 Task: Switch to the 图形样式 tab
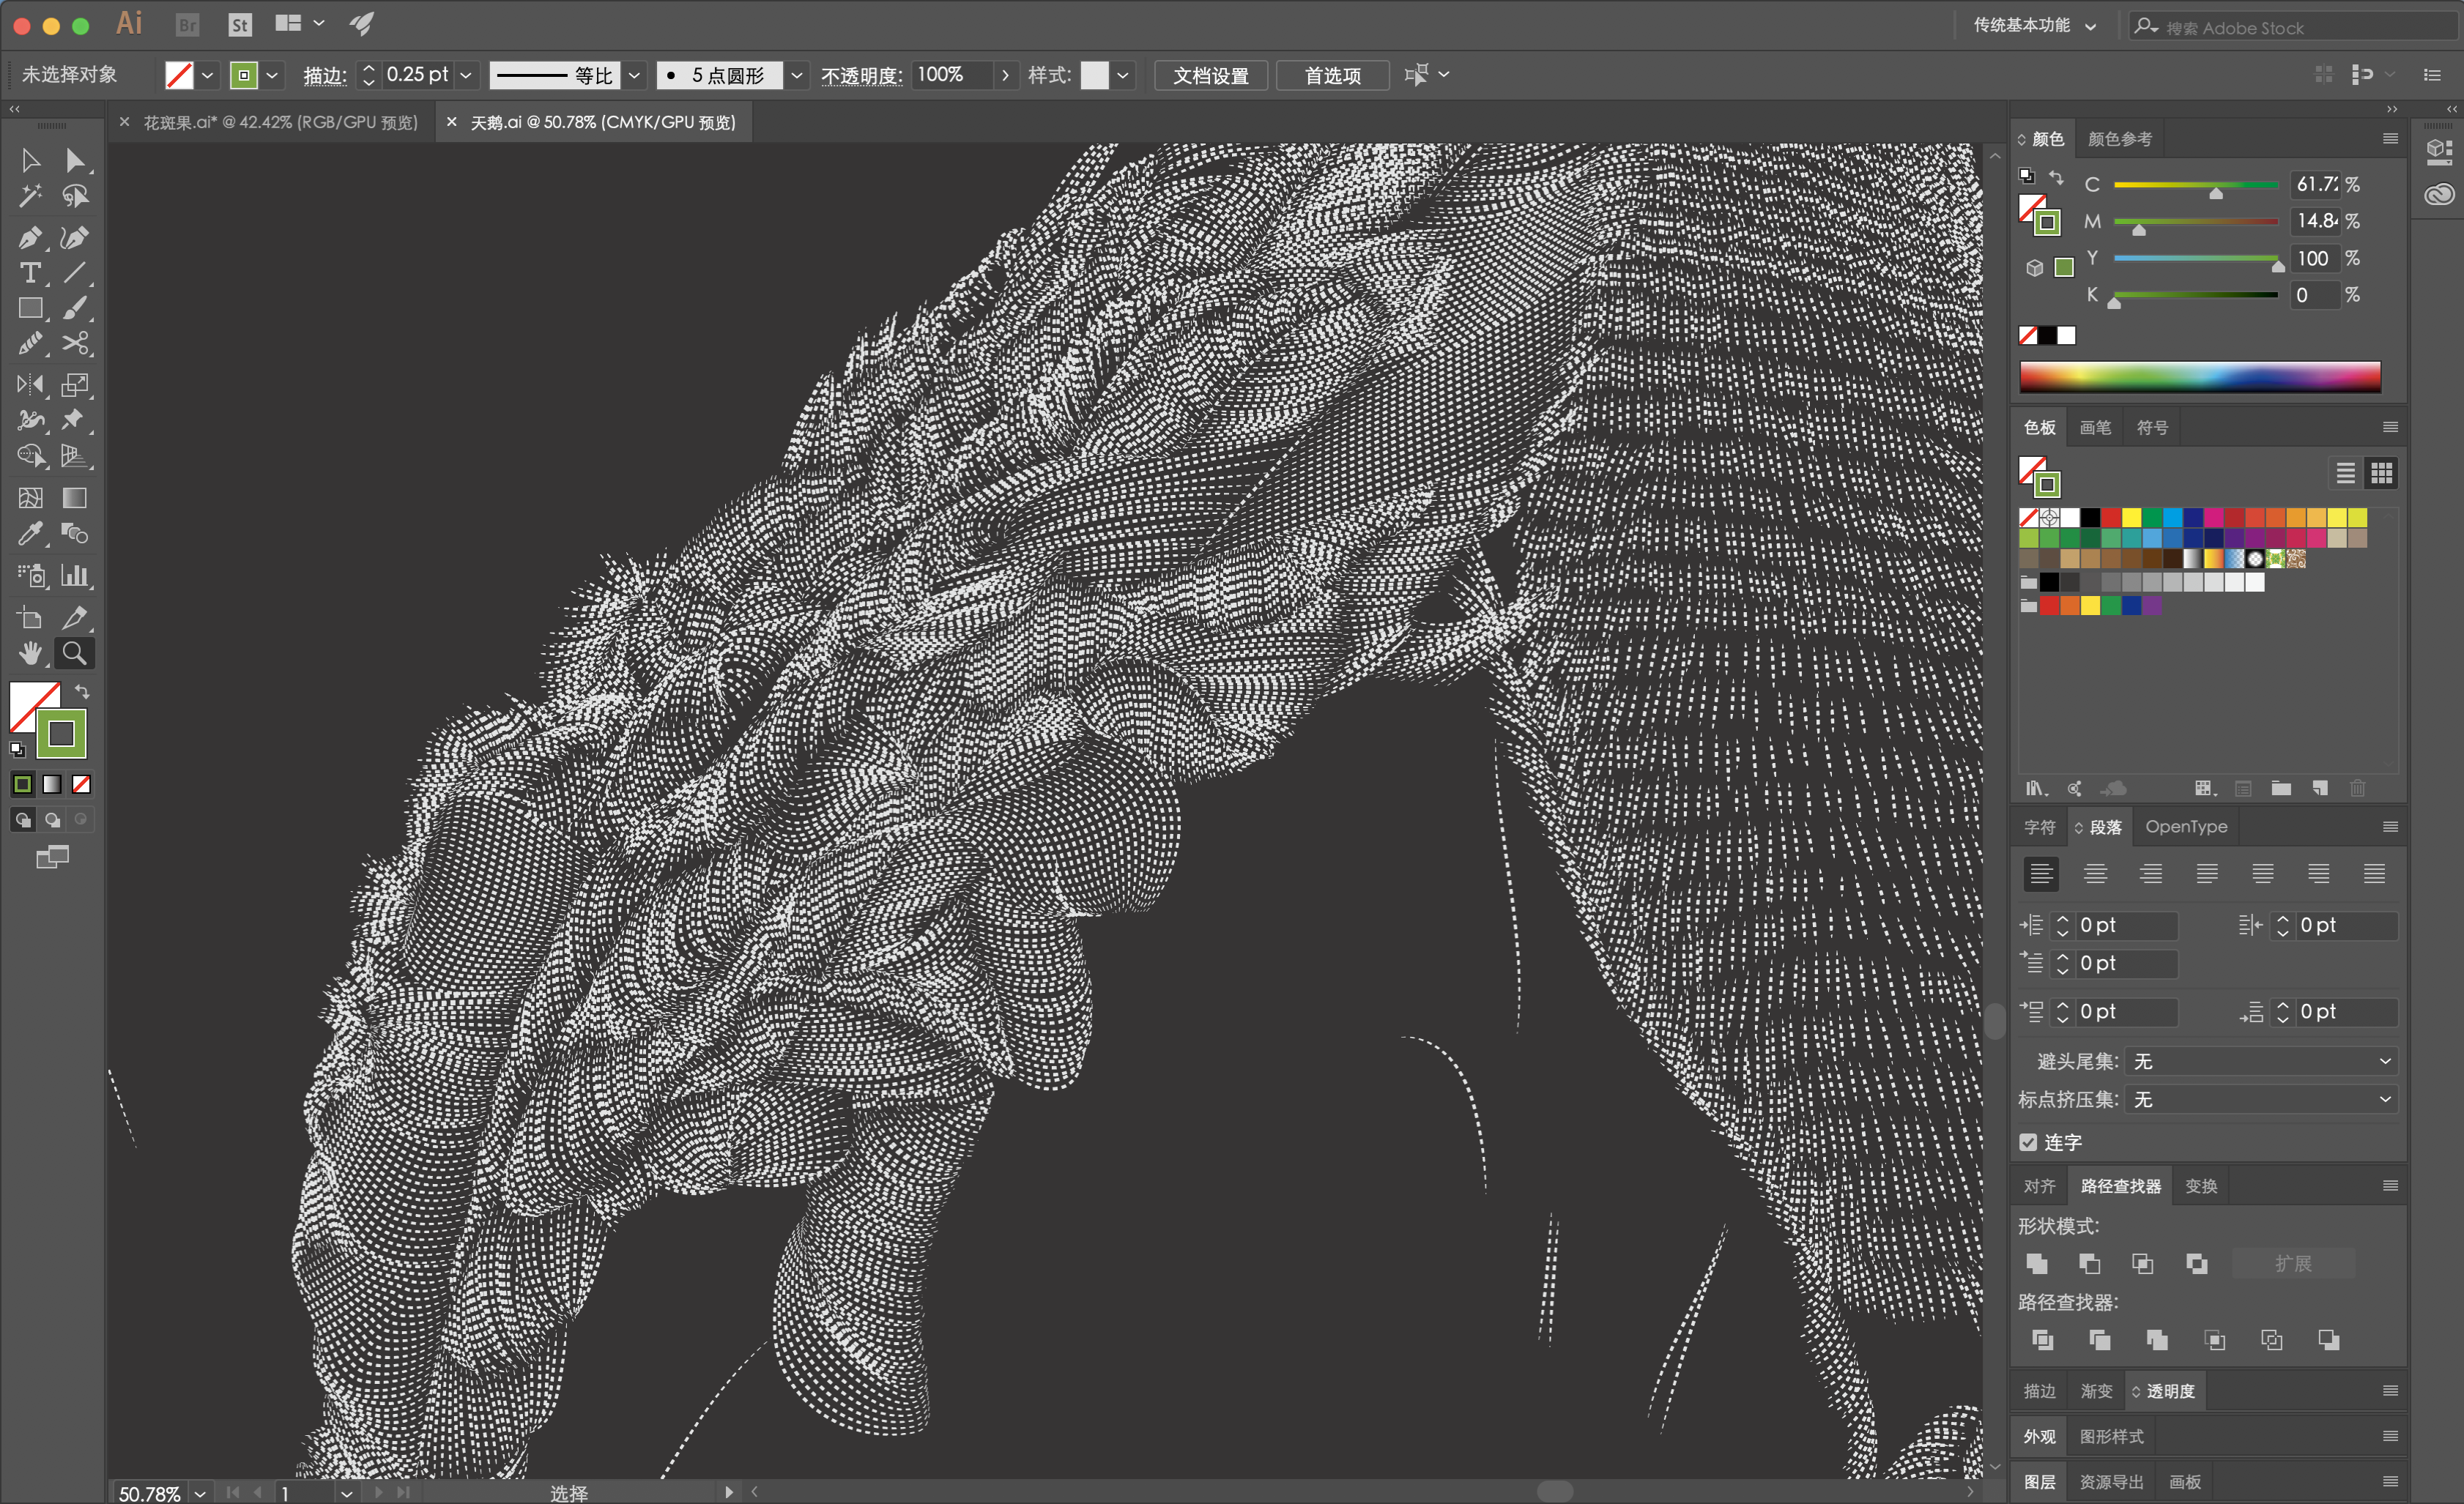click(x=2111, y=1437)
